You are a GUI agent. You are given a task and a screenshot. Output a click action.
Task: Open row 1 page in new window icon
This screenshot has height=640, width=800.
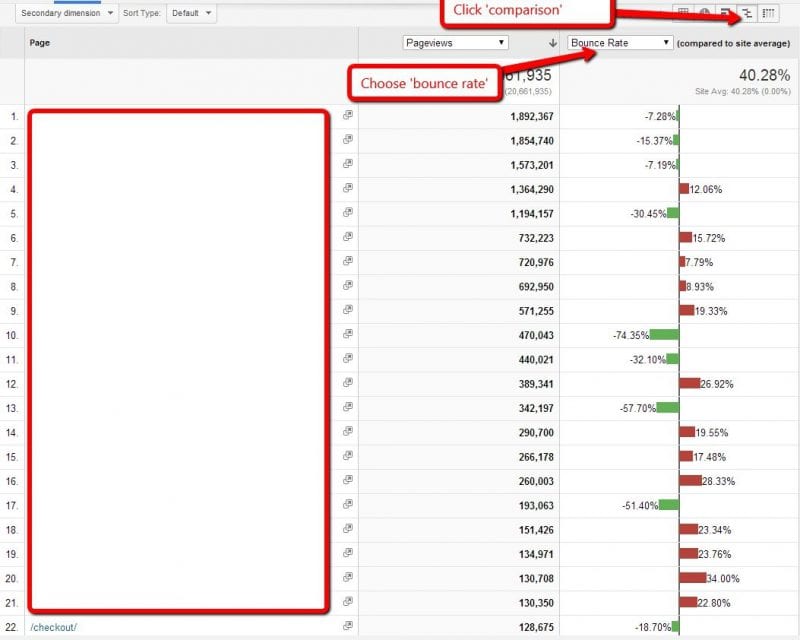pos(347,116)
